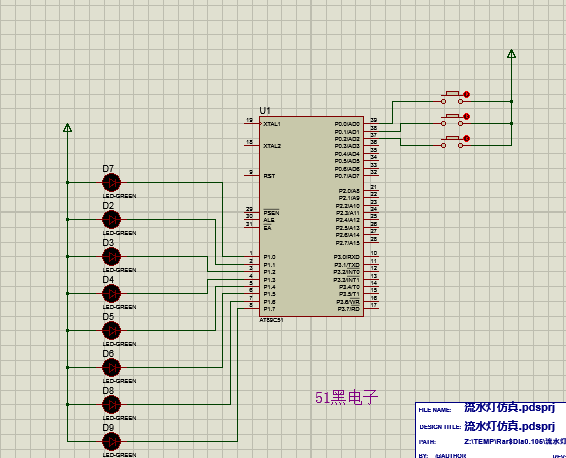The image size is (566, 458).
Task: Click the P0.7/AD7 pin label
Action: [x=347, y=176]
